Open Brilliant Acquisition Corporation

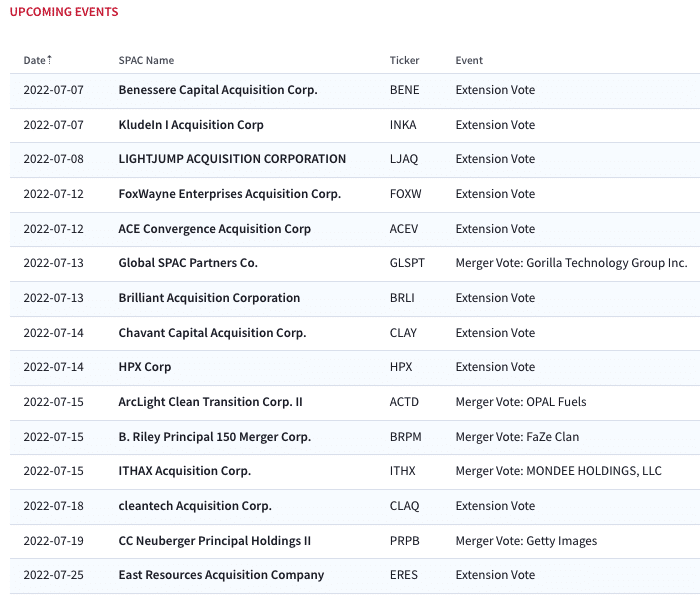click(209, 298)
